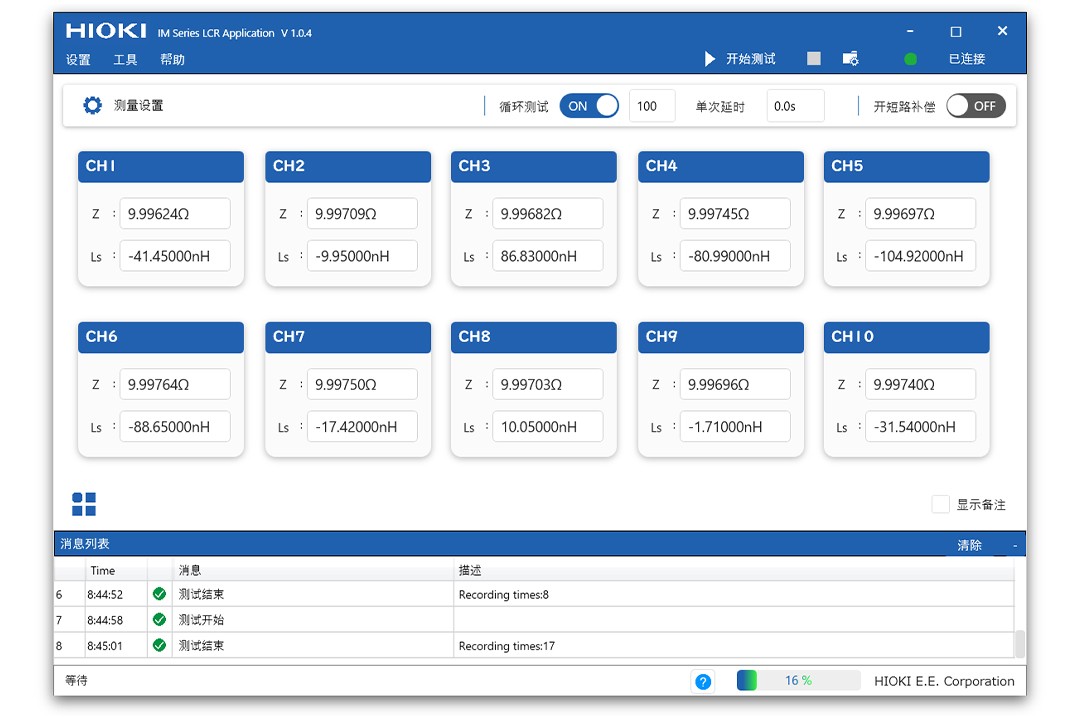1080x720 pixels.
Task: Collapse the 消息列表 panel with the dash button
Action: [1015, 545]
